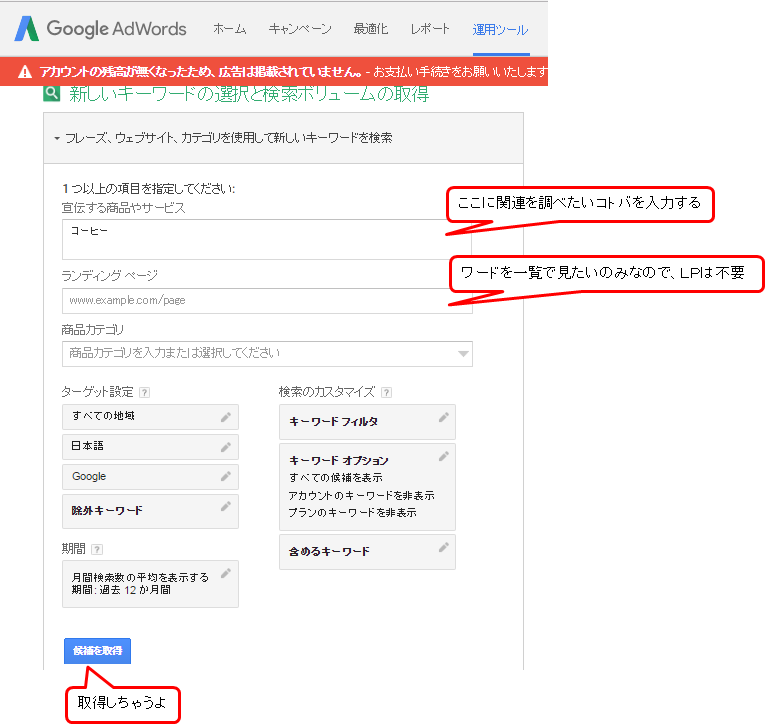
Task: Click the product or service field containing コーヒー
Action: pyautogui.click(x=267, y=240)
